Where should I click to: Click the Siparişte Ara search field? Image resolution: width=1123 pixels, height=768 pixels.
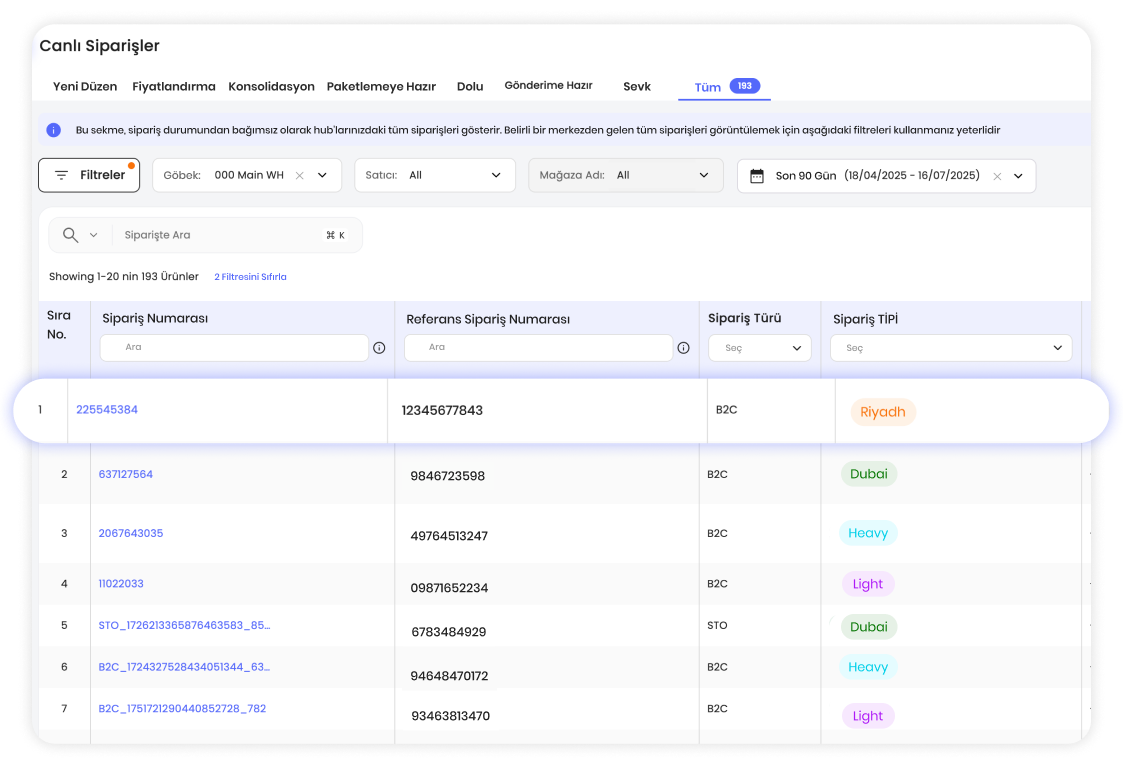[220, 235]
